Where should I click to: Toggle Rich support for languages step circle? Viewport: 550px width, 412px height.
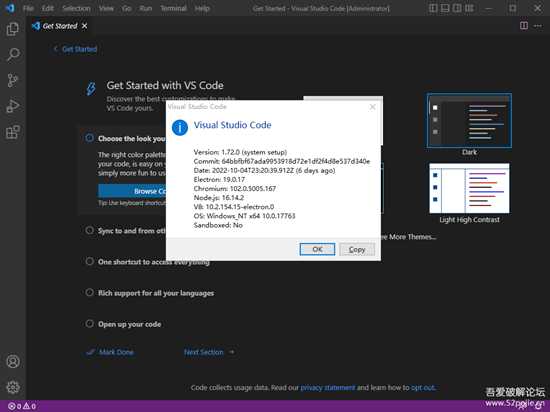pyautogui.click(x=89, y=292)
